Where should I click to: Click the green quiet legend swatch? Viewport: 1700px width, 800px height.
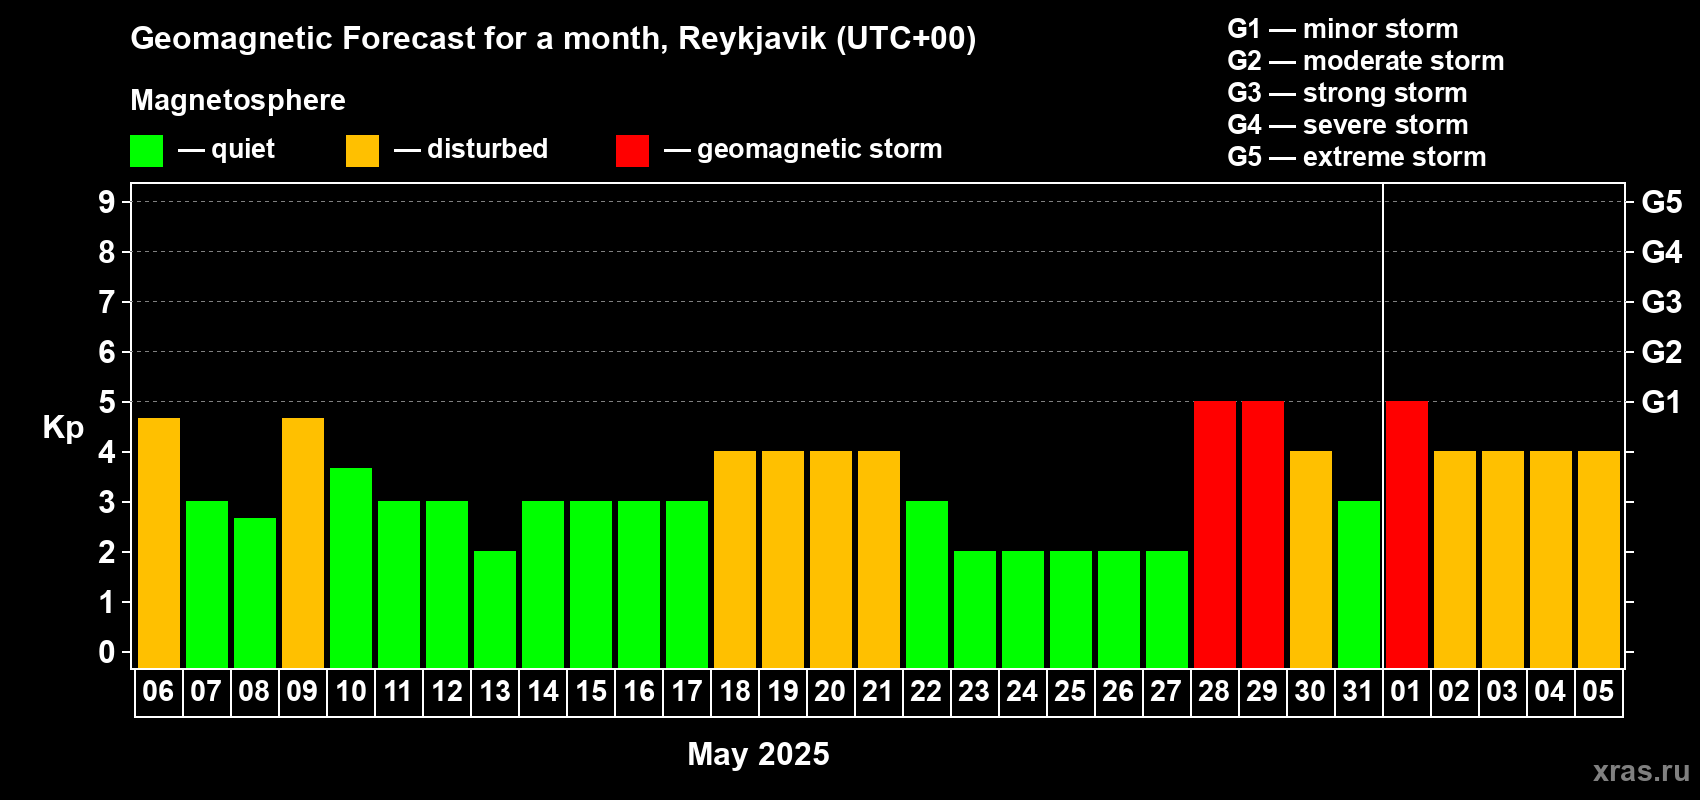(x=147, y=151)
